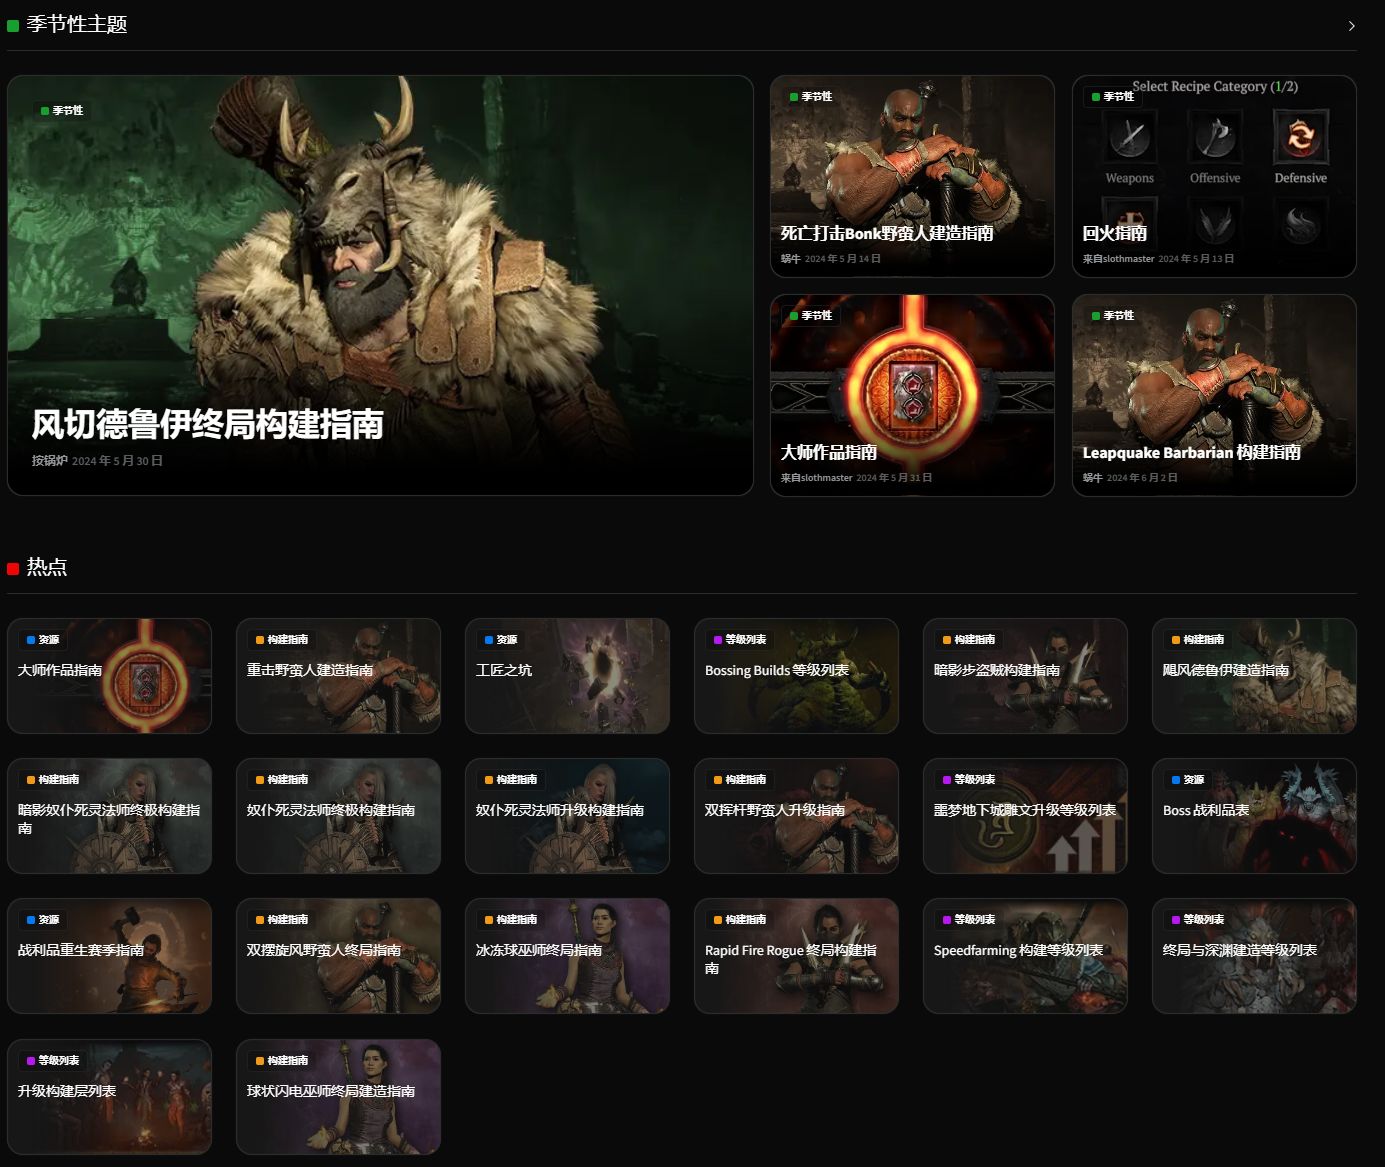Open the 双挥杆野蛮人升级指南 card
Viewport: 1385px width, 1167px height.
[x=796, y=816]
